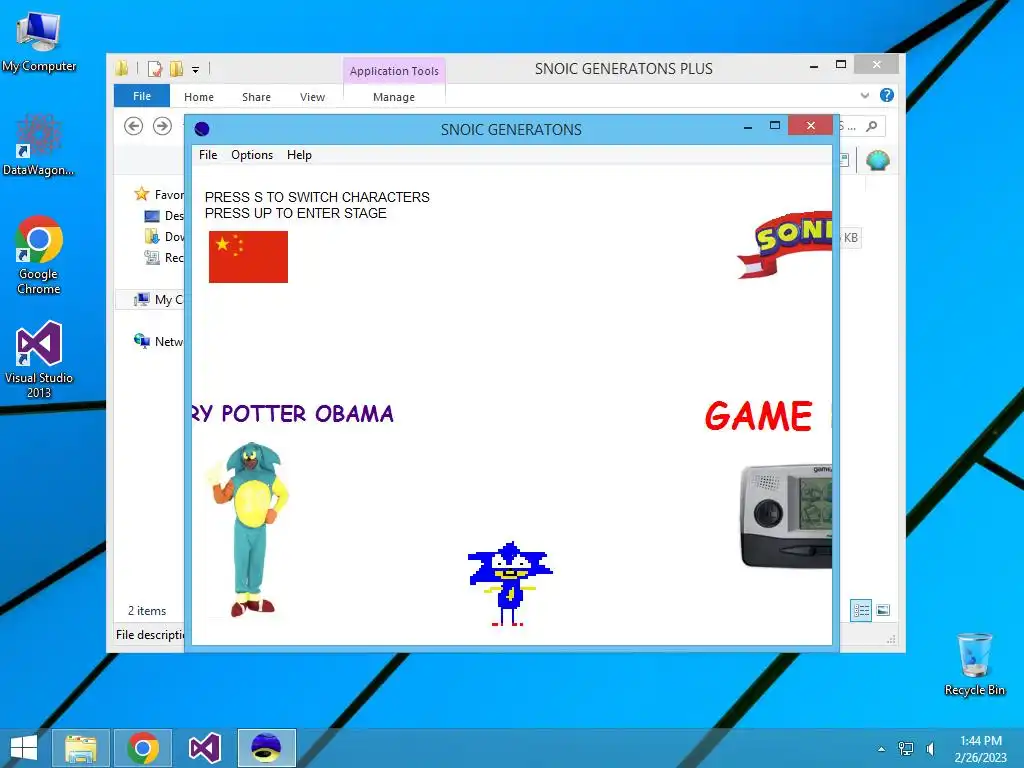Launch Google Chrome from desktop
Viewport: 1024px width, 768px height.
(x=39, y=255)
